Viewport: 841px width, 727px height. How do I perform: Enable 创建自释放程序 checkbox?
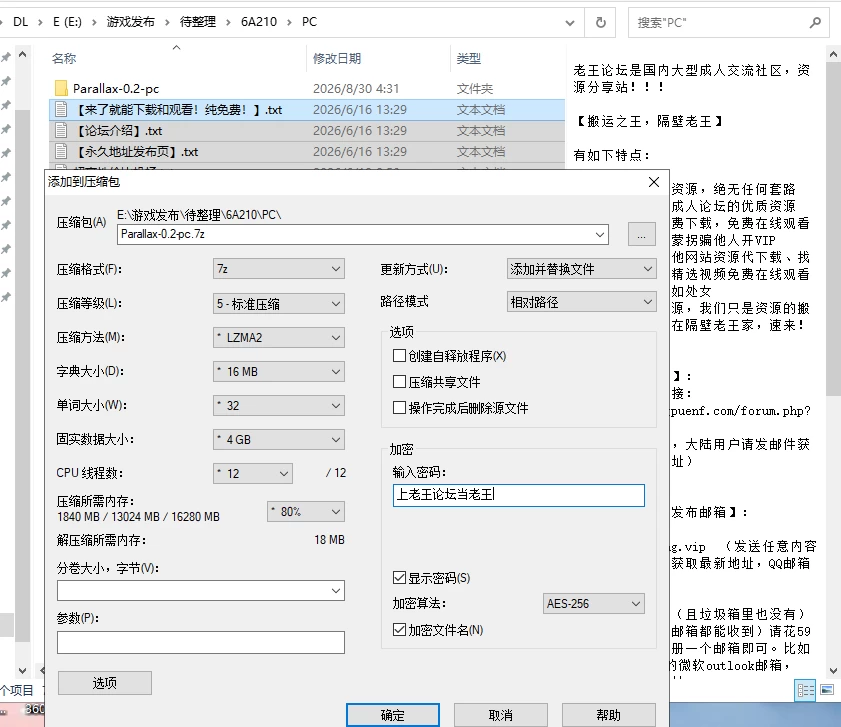pyautogui.click(x=399, y=355)
